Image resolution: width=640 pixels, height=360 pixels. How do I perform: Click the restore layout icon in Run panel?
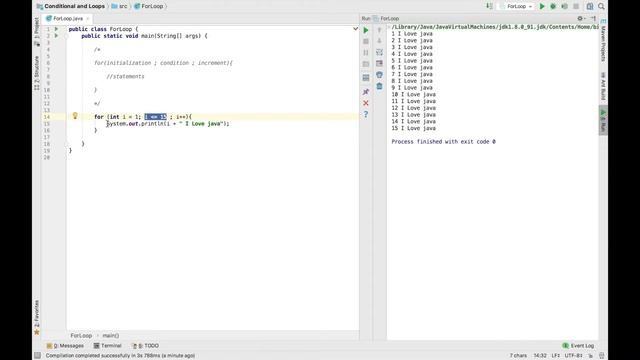366,78
